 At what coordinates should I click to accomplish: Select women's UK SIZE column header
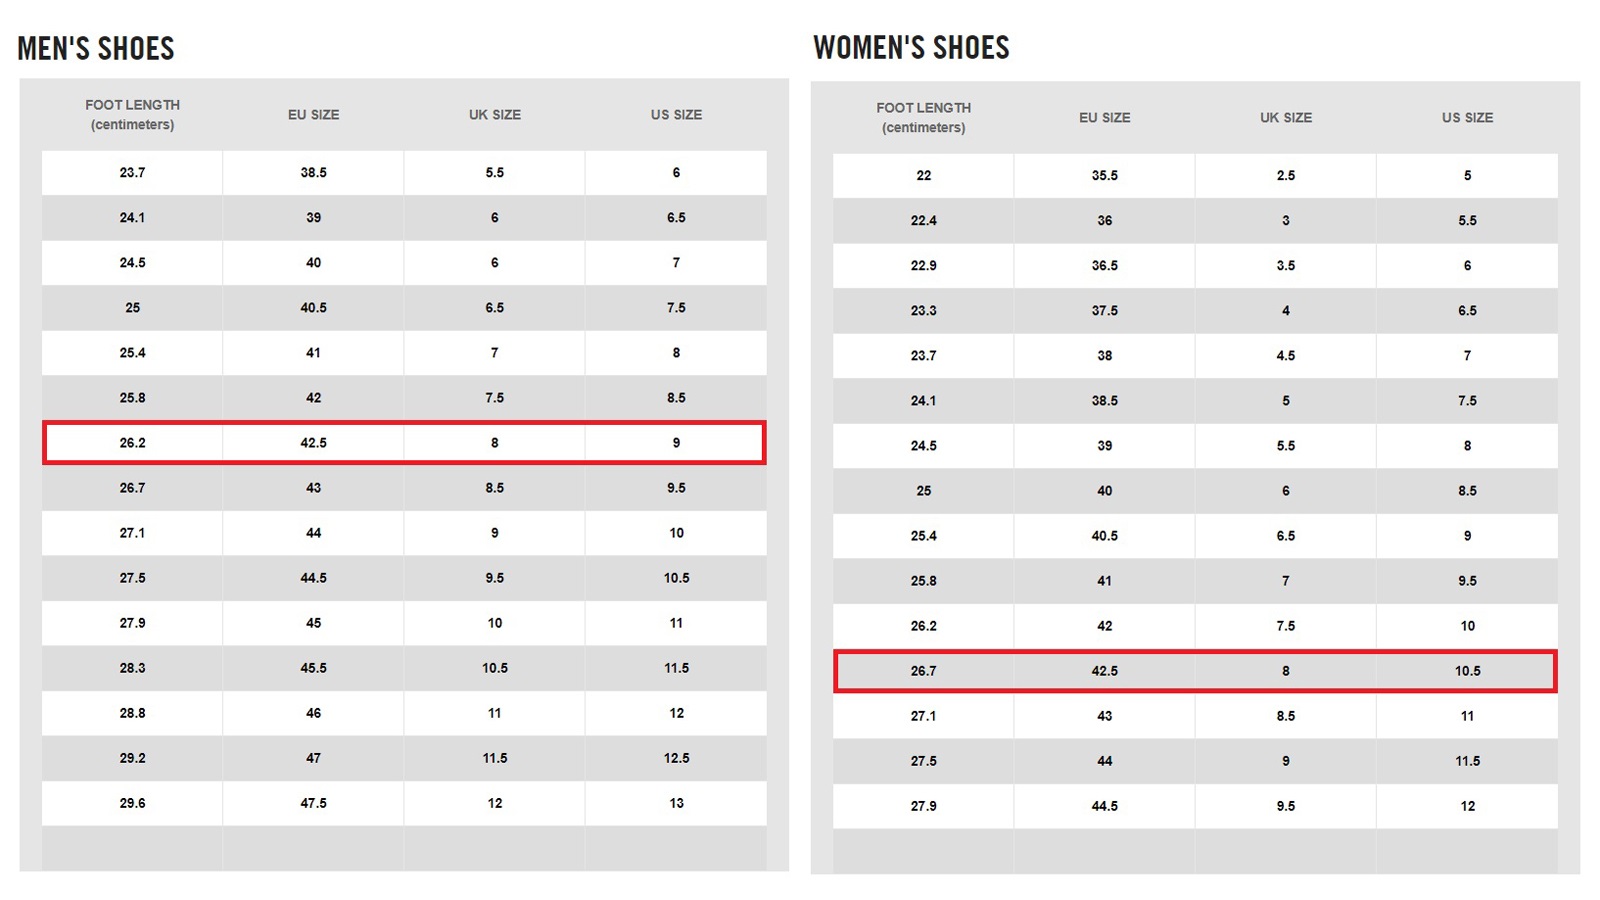[1286, 118]
